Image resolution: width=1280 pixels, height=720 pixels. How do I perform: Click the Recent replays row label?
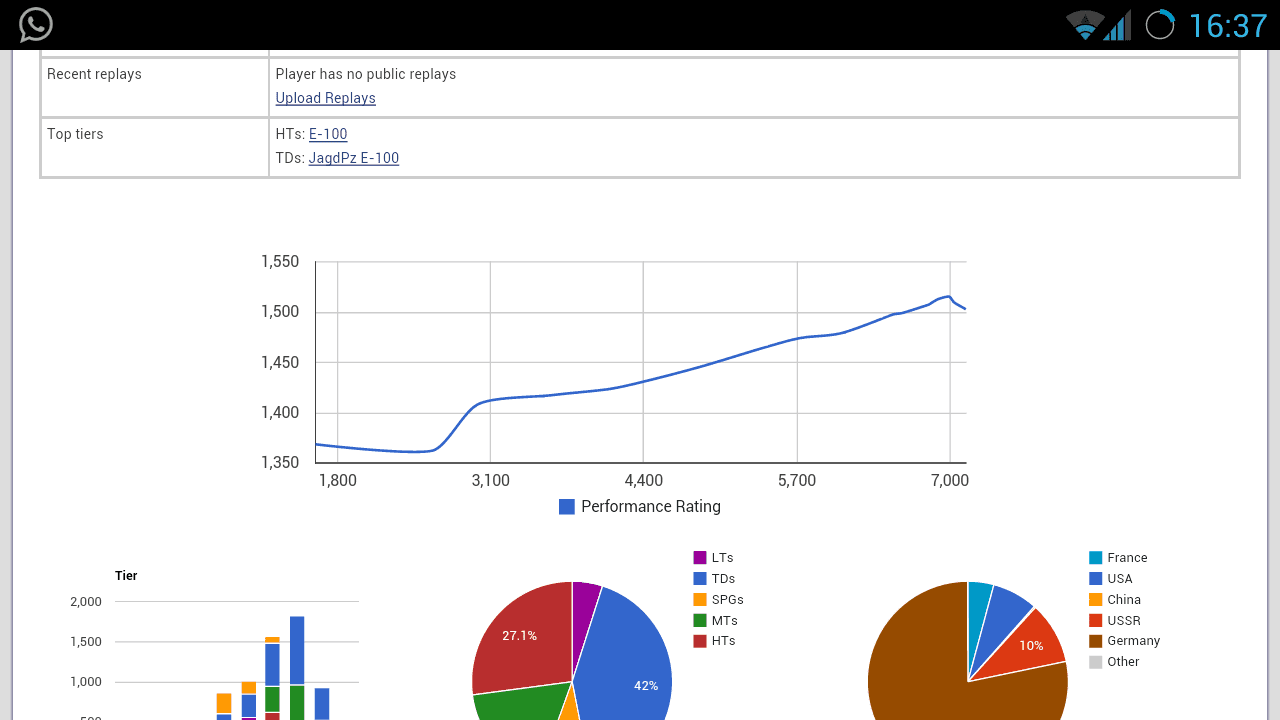(x=94, y=74)
